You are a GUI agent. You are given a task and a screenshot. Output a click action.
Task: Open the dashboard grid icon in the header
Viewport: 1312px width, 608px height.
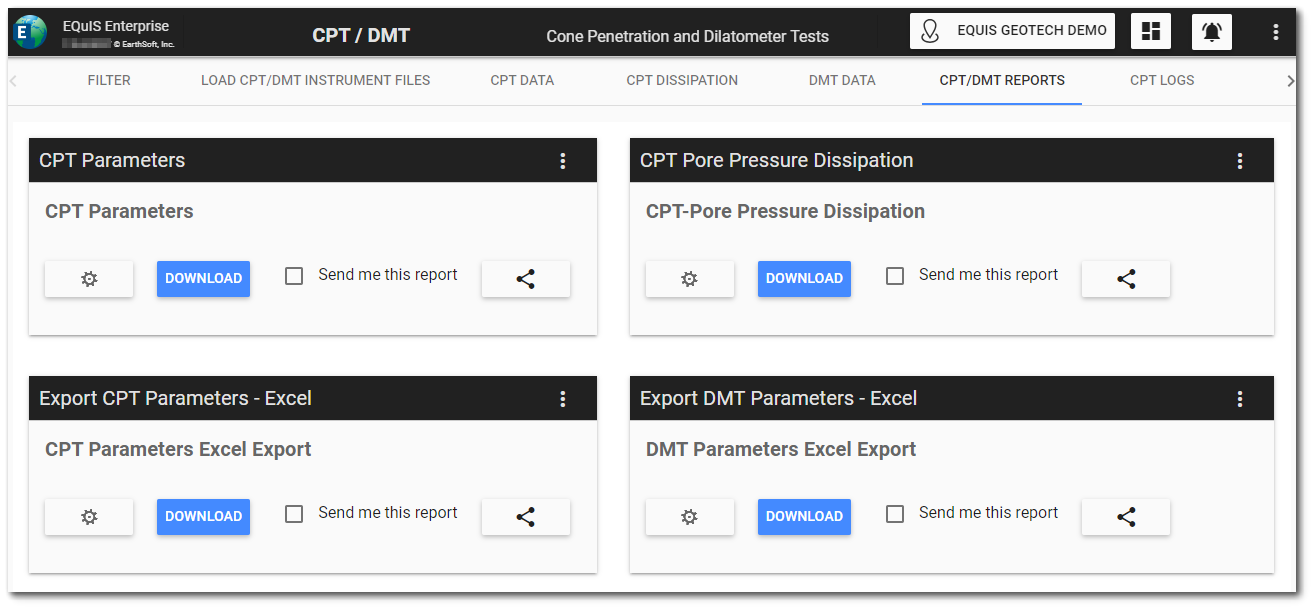tap(1150, 31)
